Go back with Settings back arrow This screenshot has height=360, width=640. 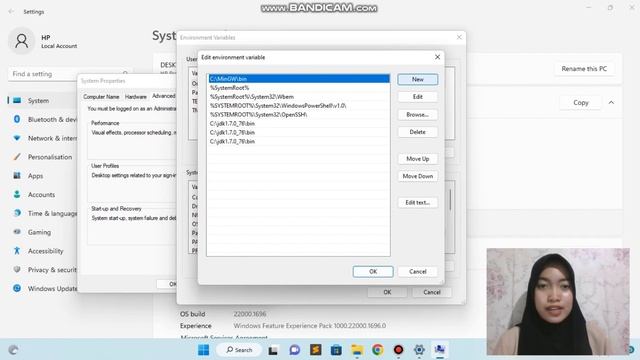click(11, 11)
